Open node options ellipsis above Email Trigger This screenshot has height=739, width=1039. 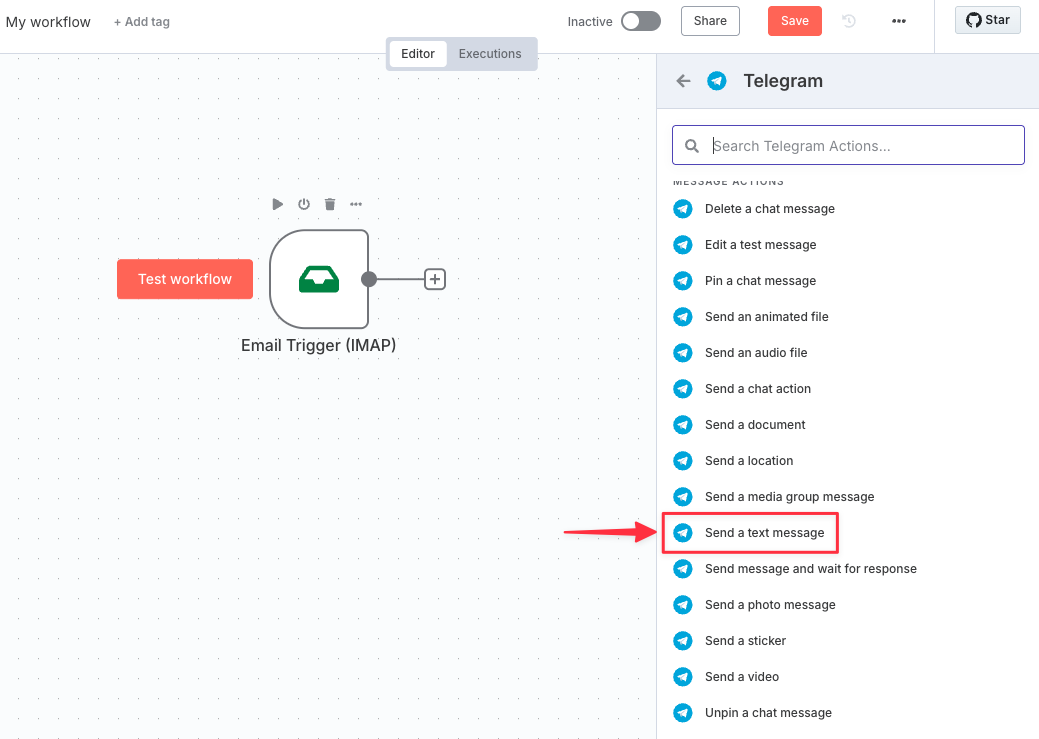point(356,203)
